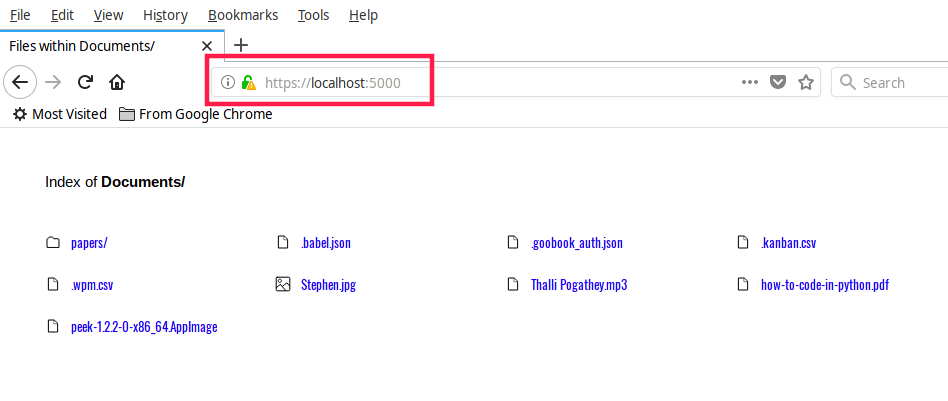Click the how-to-code-in-python.pdf link
Viewport: 948px width, 401px height.
[x=824, y=285]
